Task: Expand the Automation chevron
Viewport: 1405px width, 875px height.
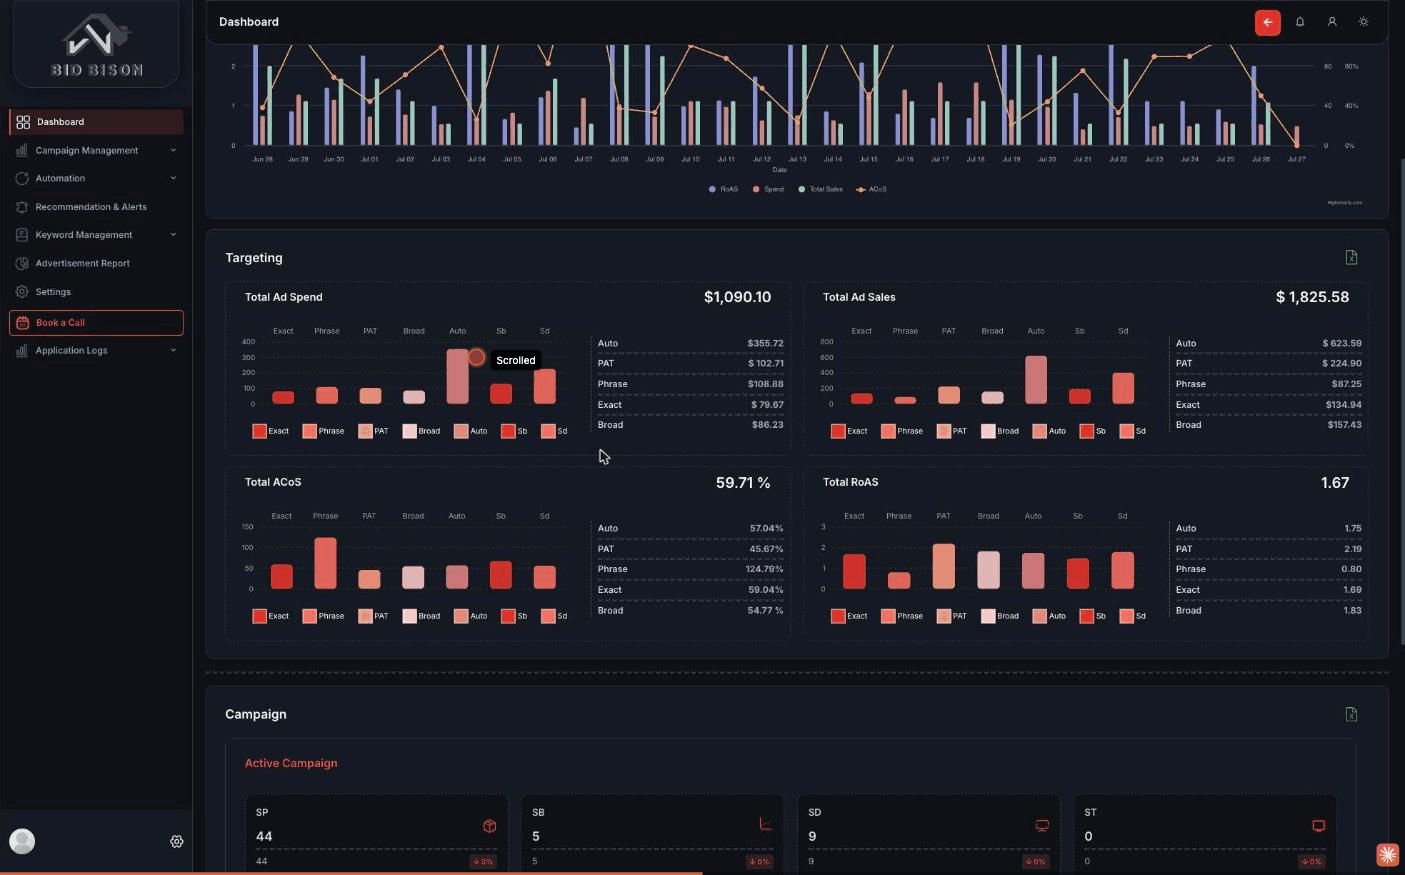Action: (x=173, y=179)
